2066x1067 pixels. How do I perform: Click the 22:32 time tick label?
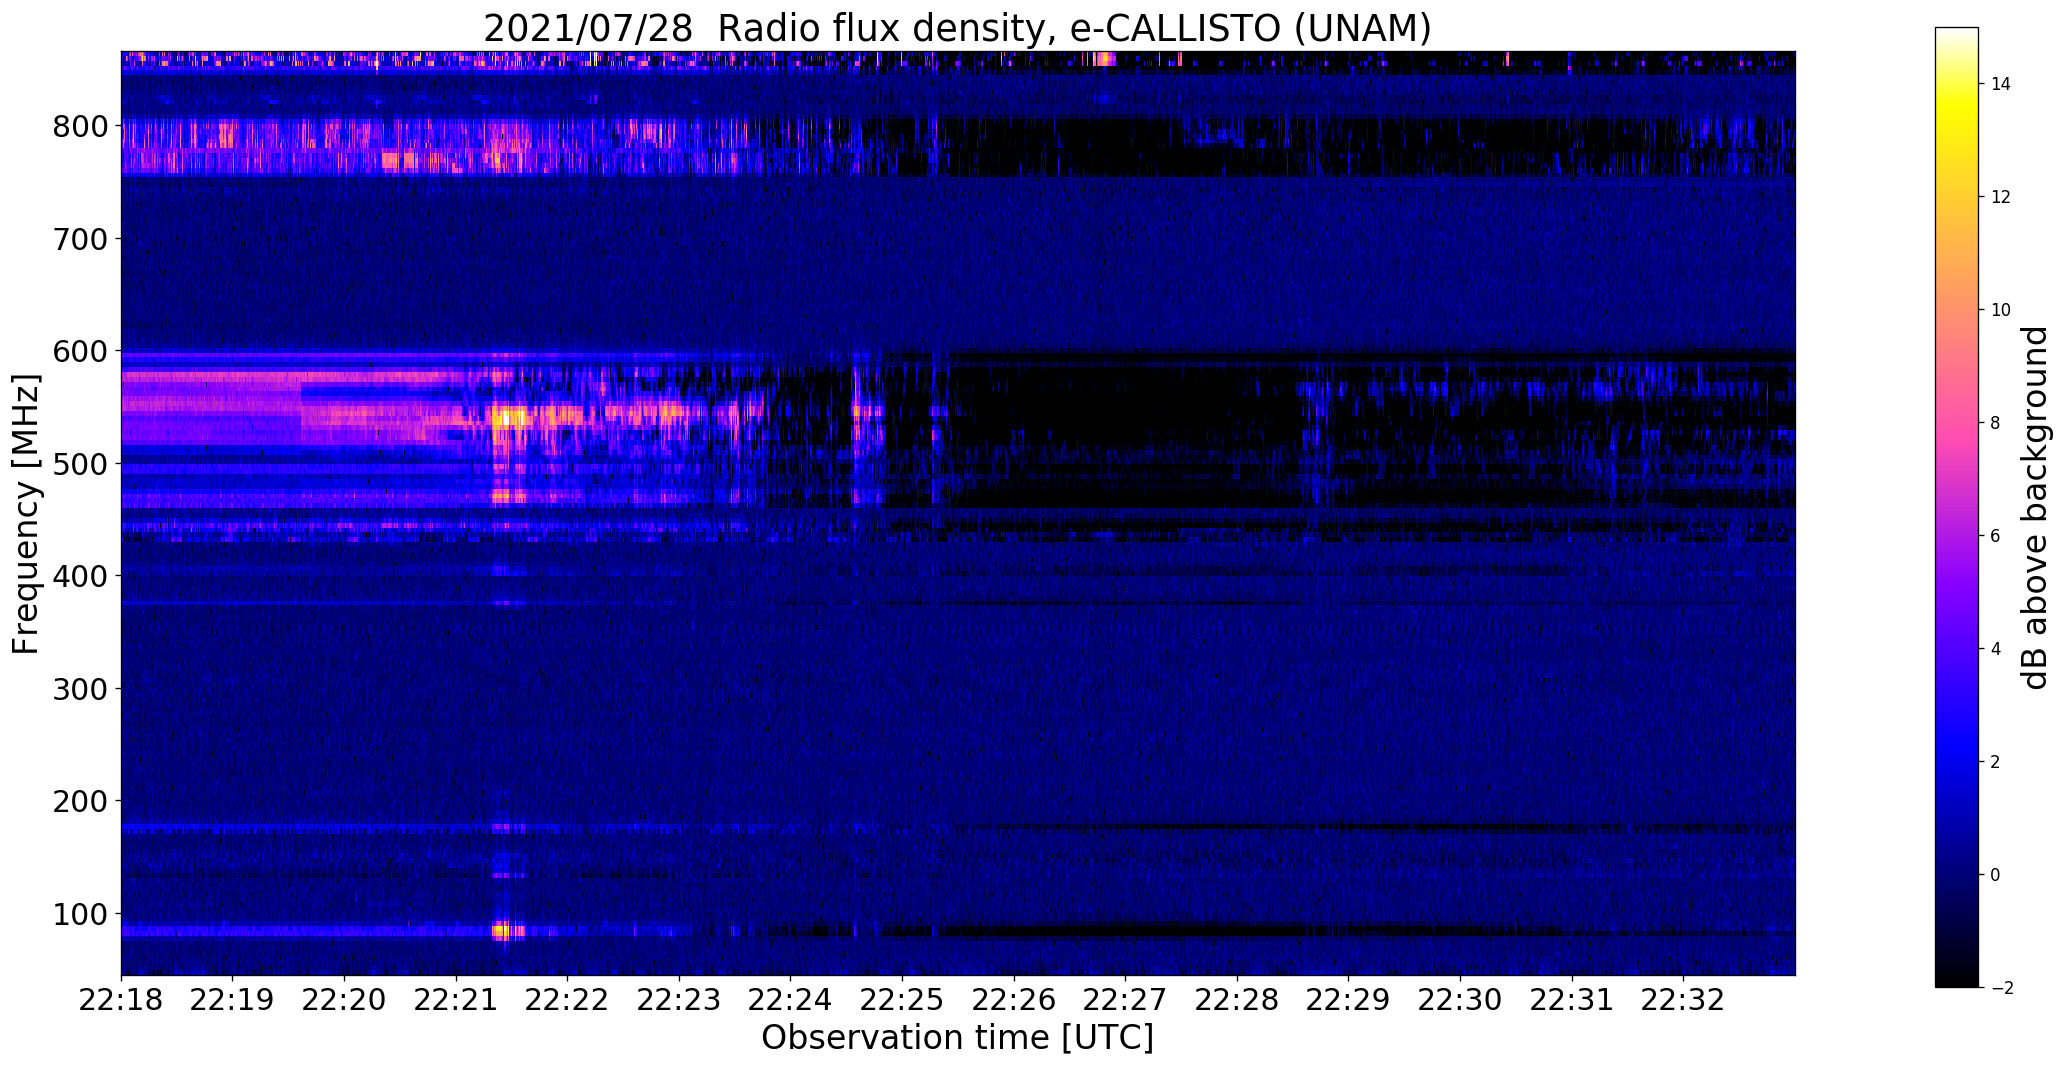click(1683, 1000)
